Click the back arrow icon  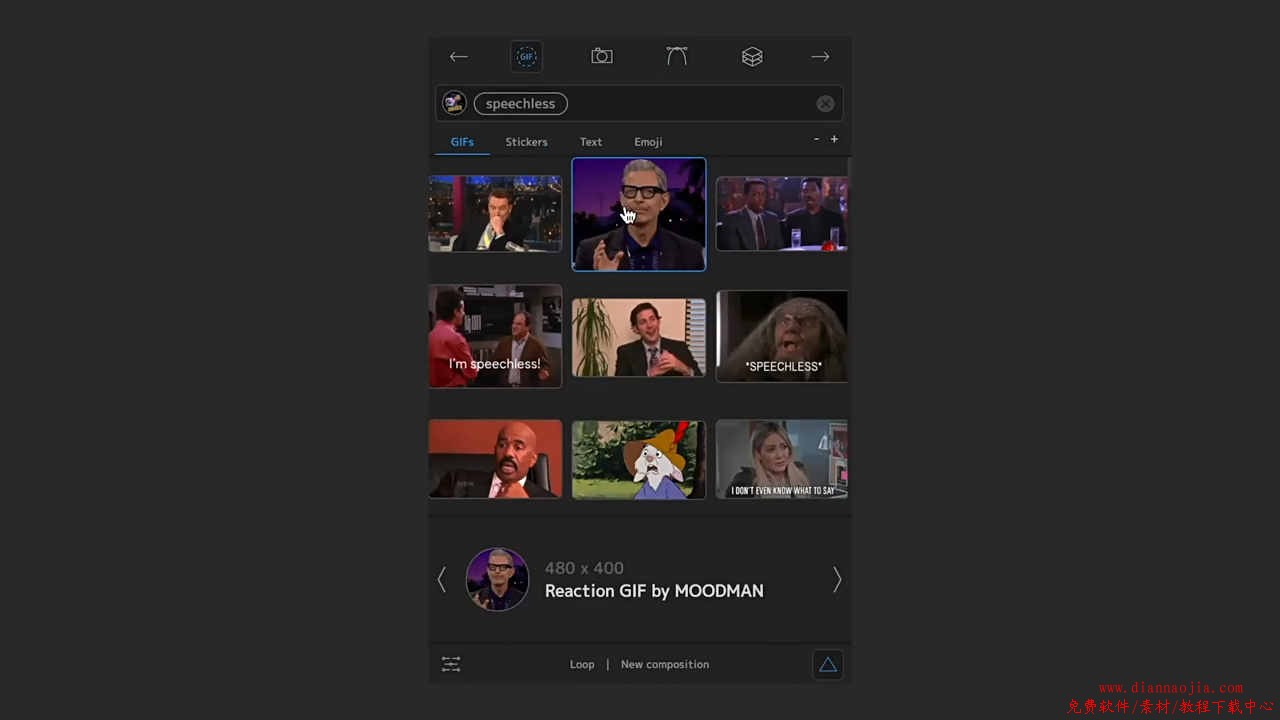pyautogui.click(x=458, y=57)
